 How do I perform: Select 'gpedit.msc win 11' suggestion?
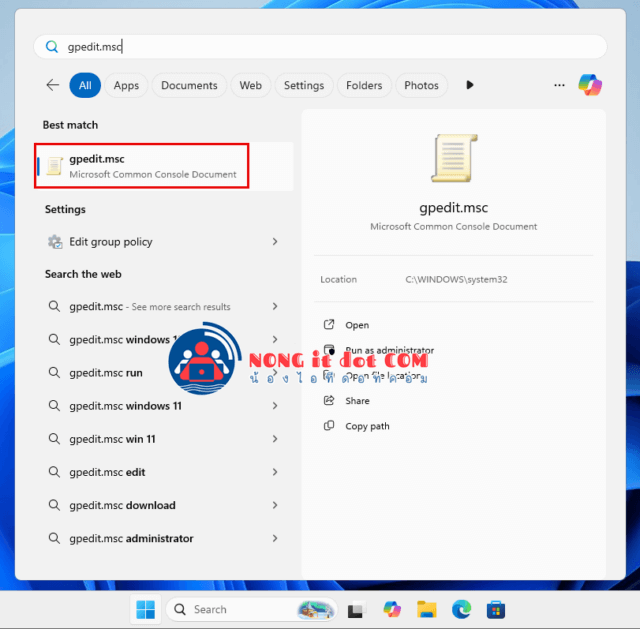click(x=163, y=439)
